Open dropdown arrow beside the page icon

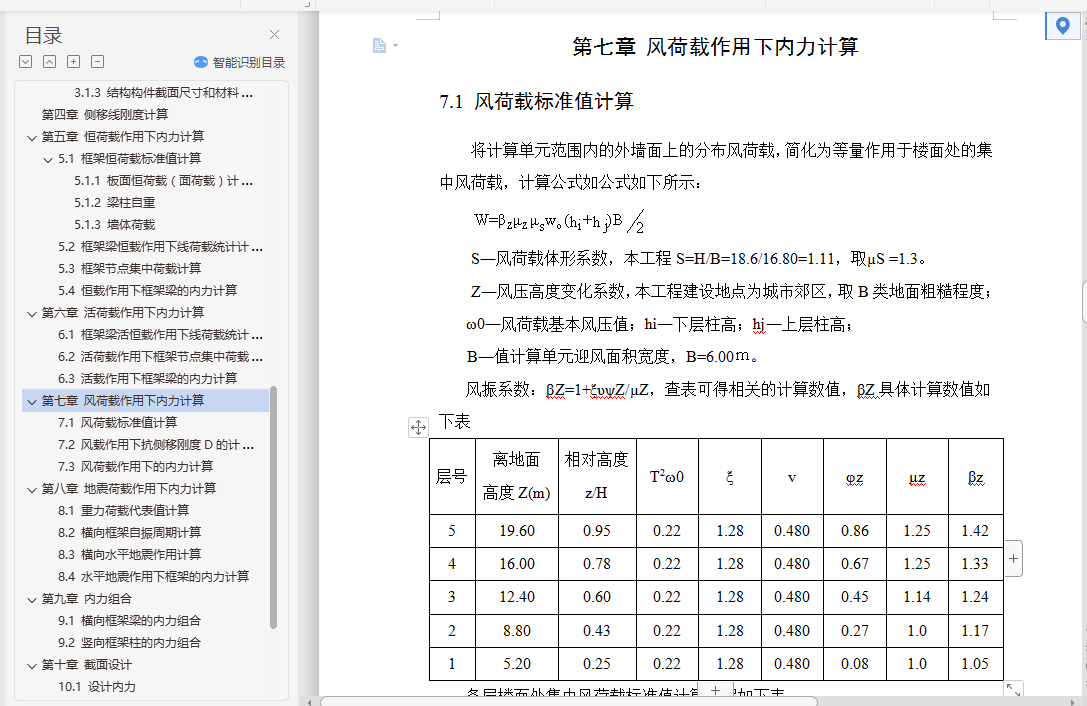[395, 46]
